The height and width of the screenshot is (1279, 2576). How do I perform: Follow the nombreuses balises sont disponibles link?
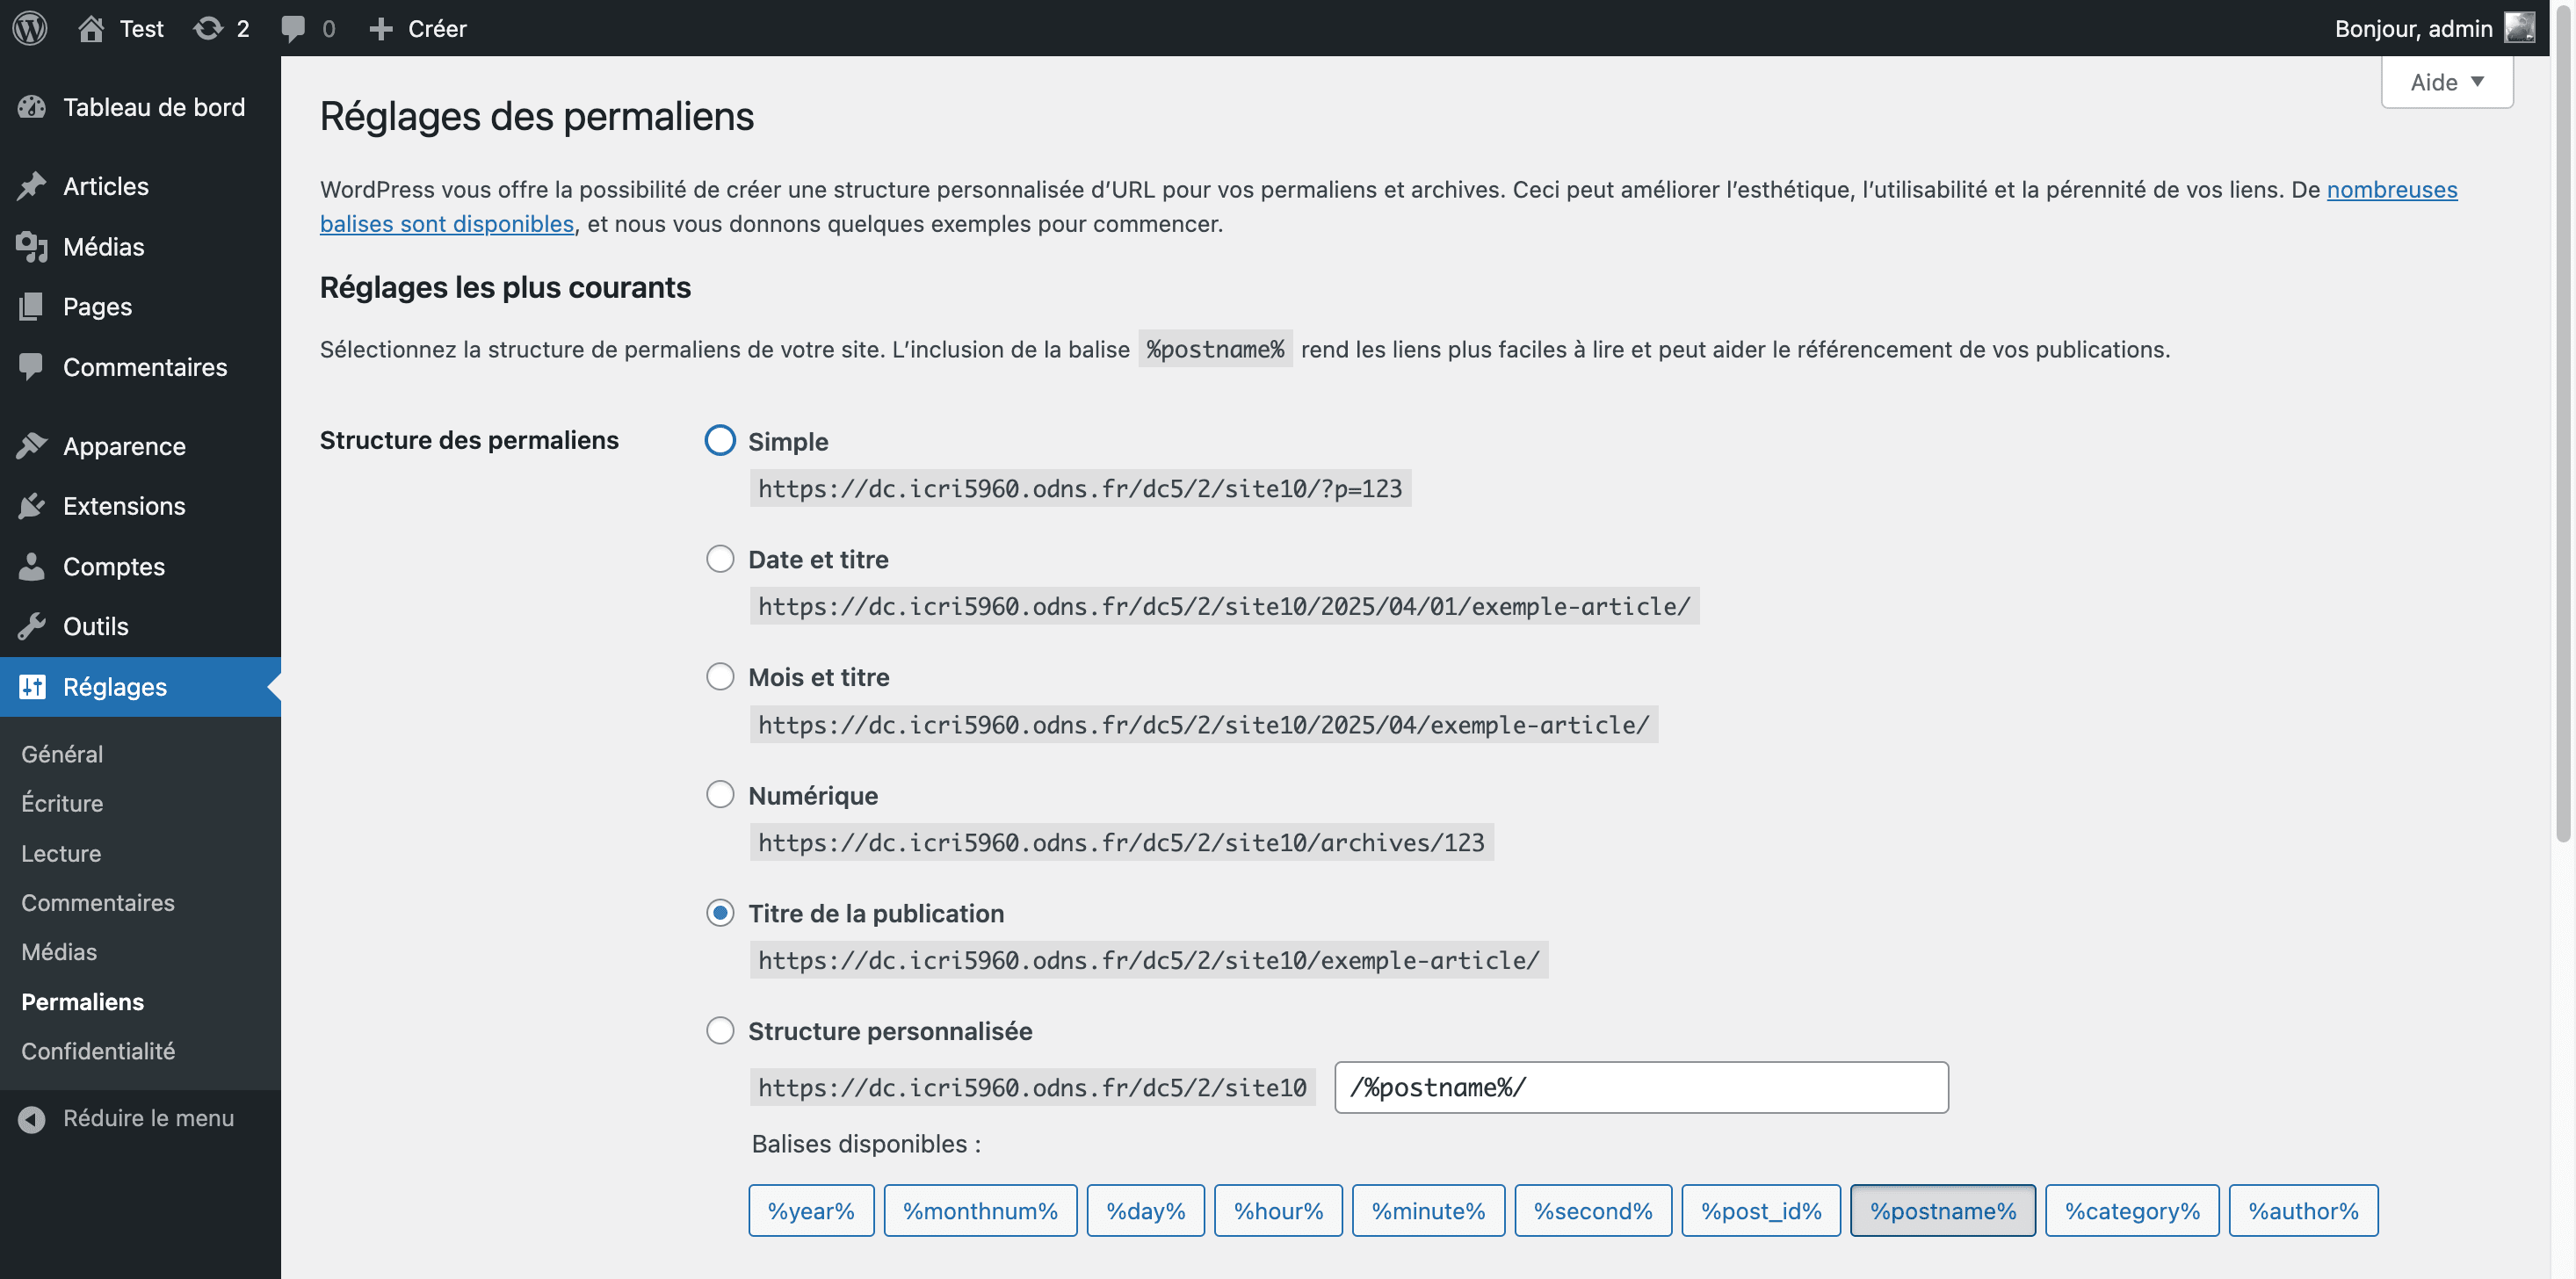click(x=447, y=223)
